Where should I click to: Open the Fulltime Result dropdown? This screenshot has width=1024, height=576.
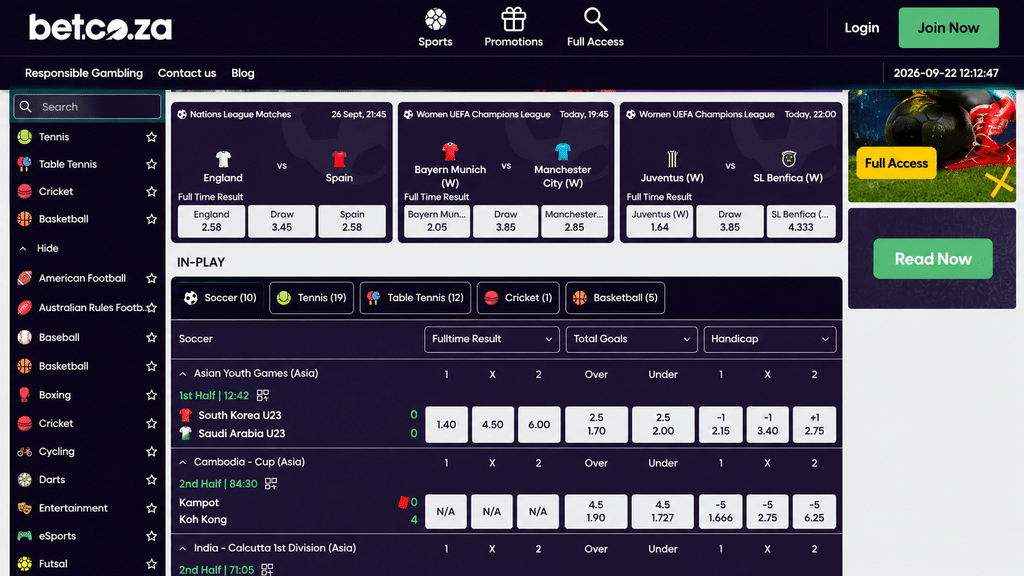492,339
